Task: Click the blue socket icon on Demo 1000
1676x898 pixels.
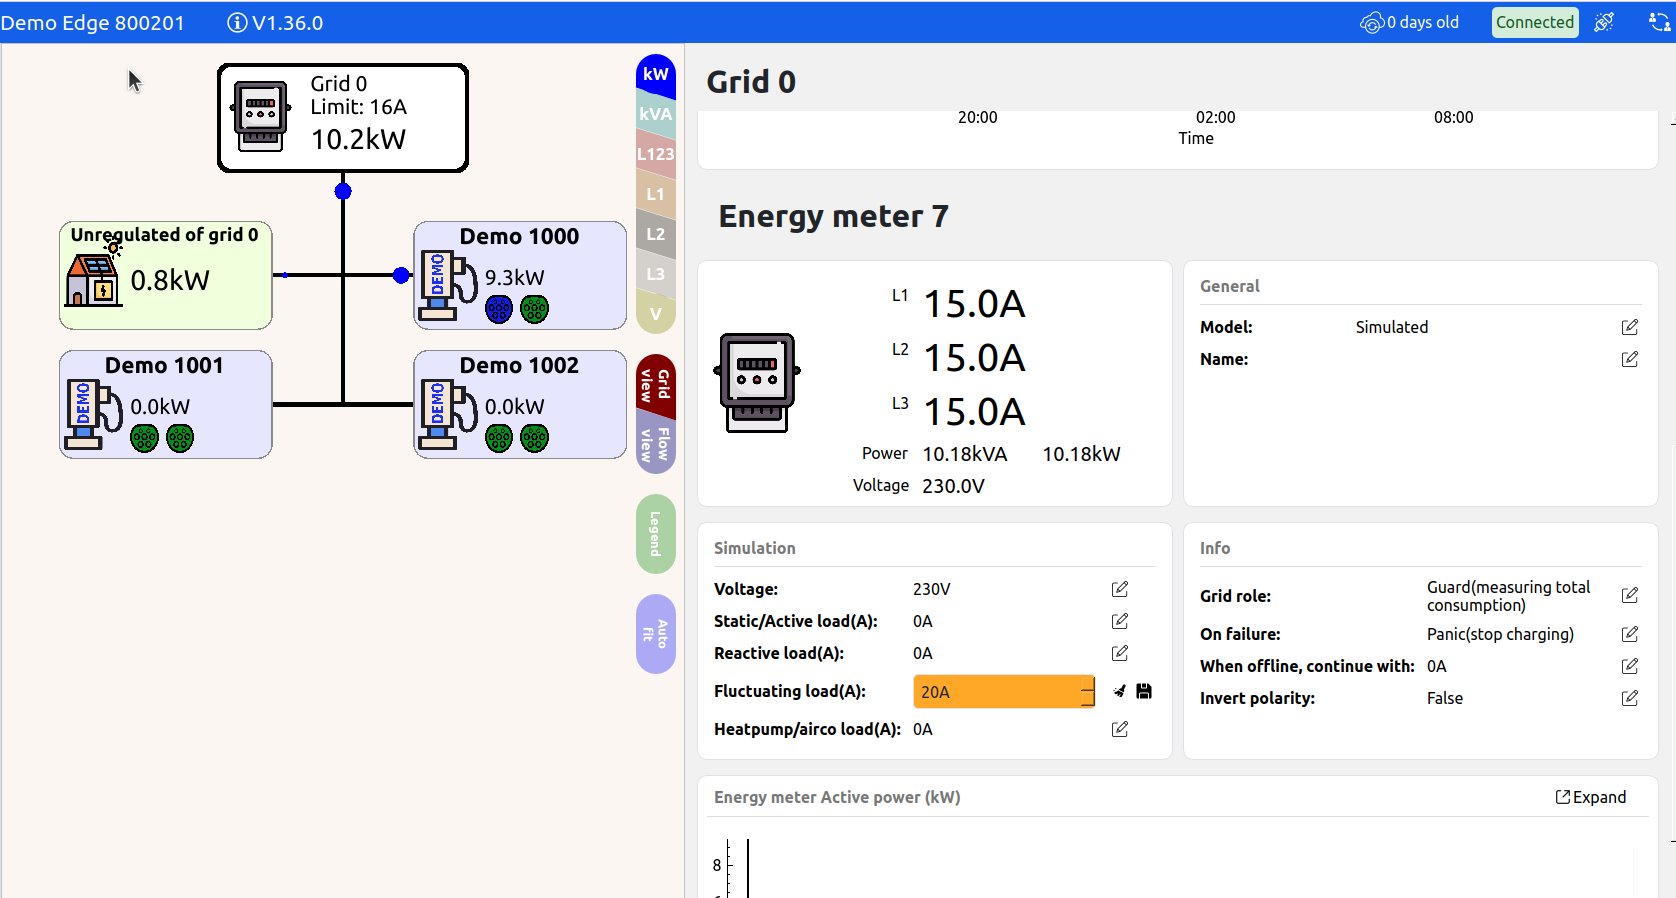Action: (x=499, y=309)
